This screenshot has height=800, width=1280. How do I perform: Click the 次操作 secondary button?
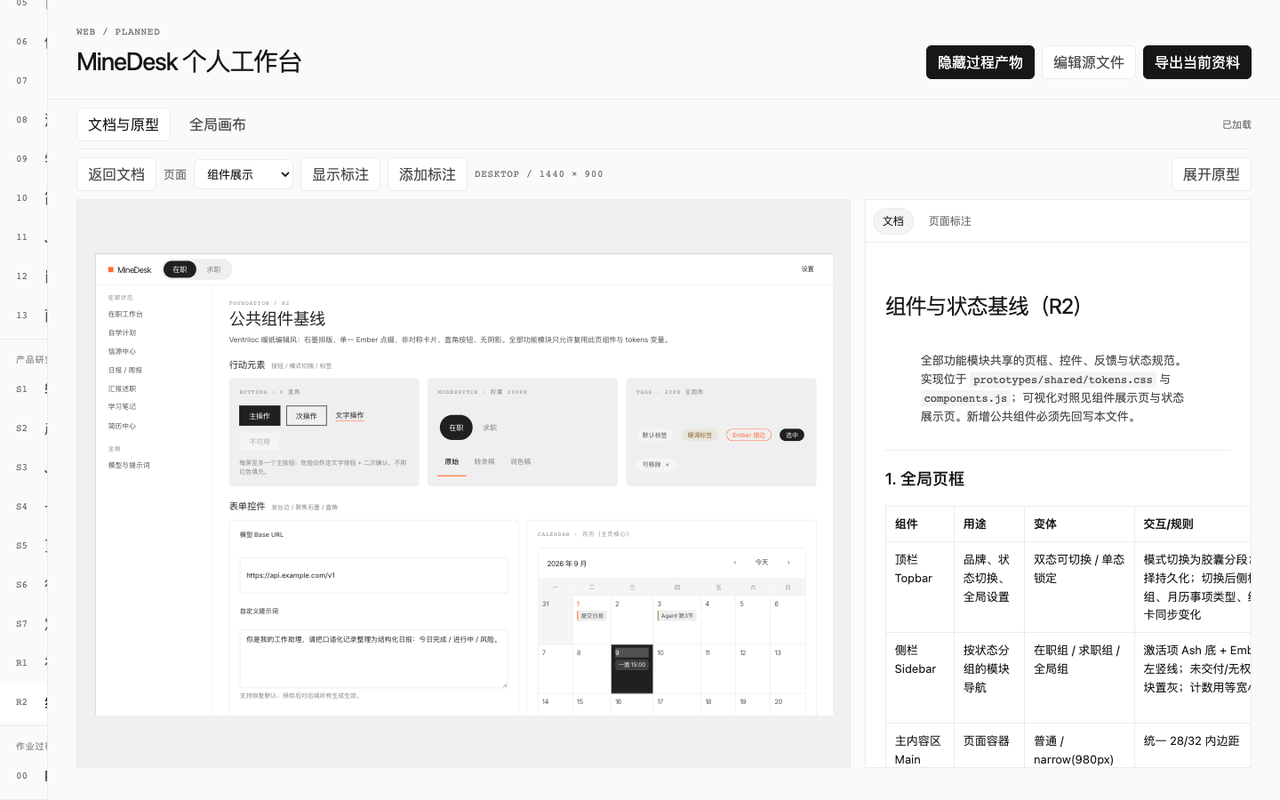pos(306,416)
